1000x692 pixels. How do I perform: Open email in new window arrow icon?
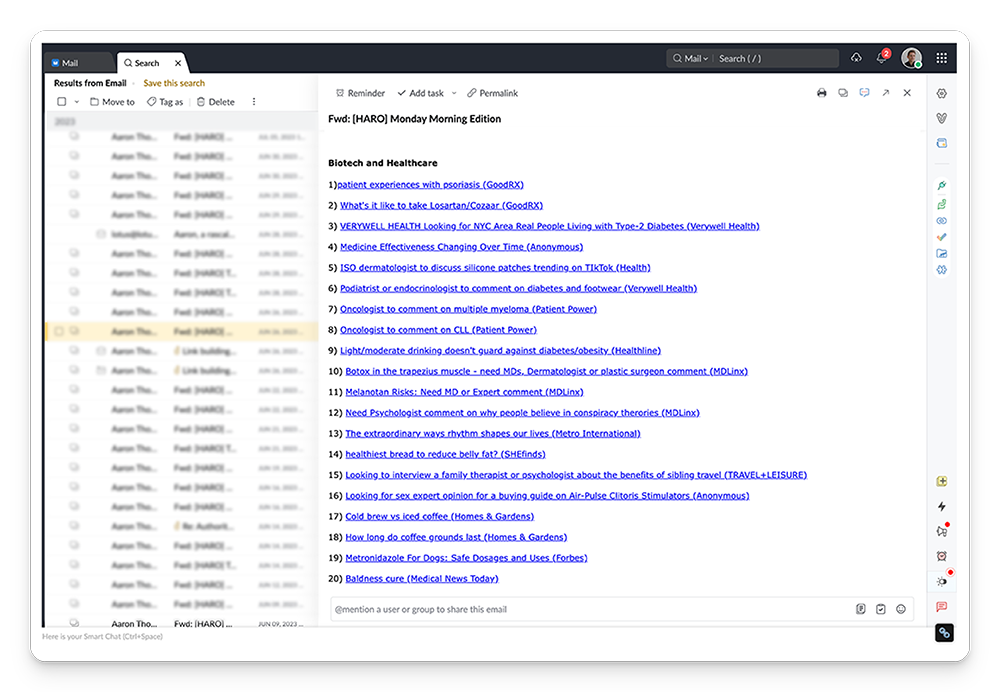pyautogui.click(x=886, y=93)
